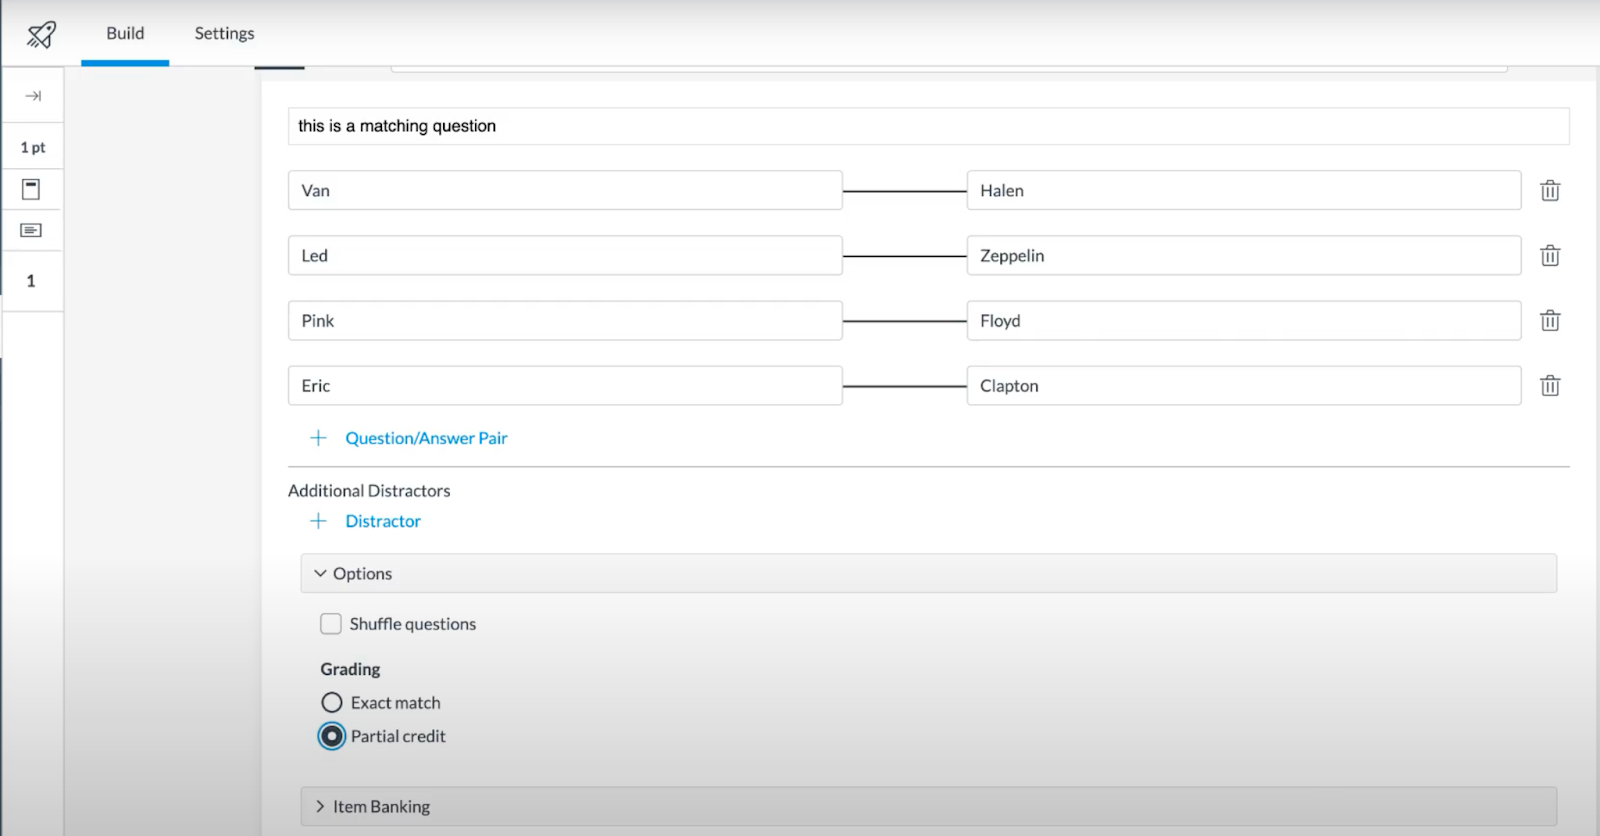Click the calculator-style icon in the sidebar

[x=31, y=189]
